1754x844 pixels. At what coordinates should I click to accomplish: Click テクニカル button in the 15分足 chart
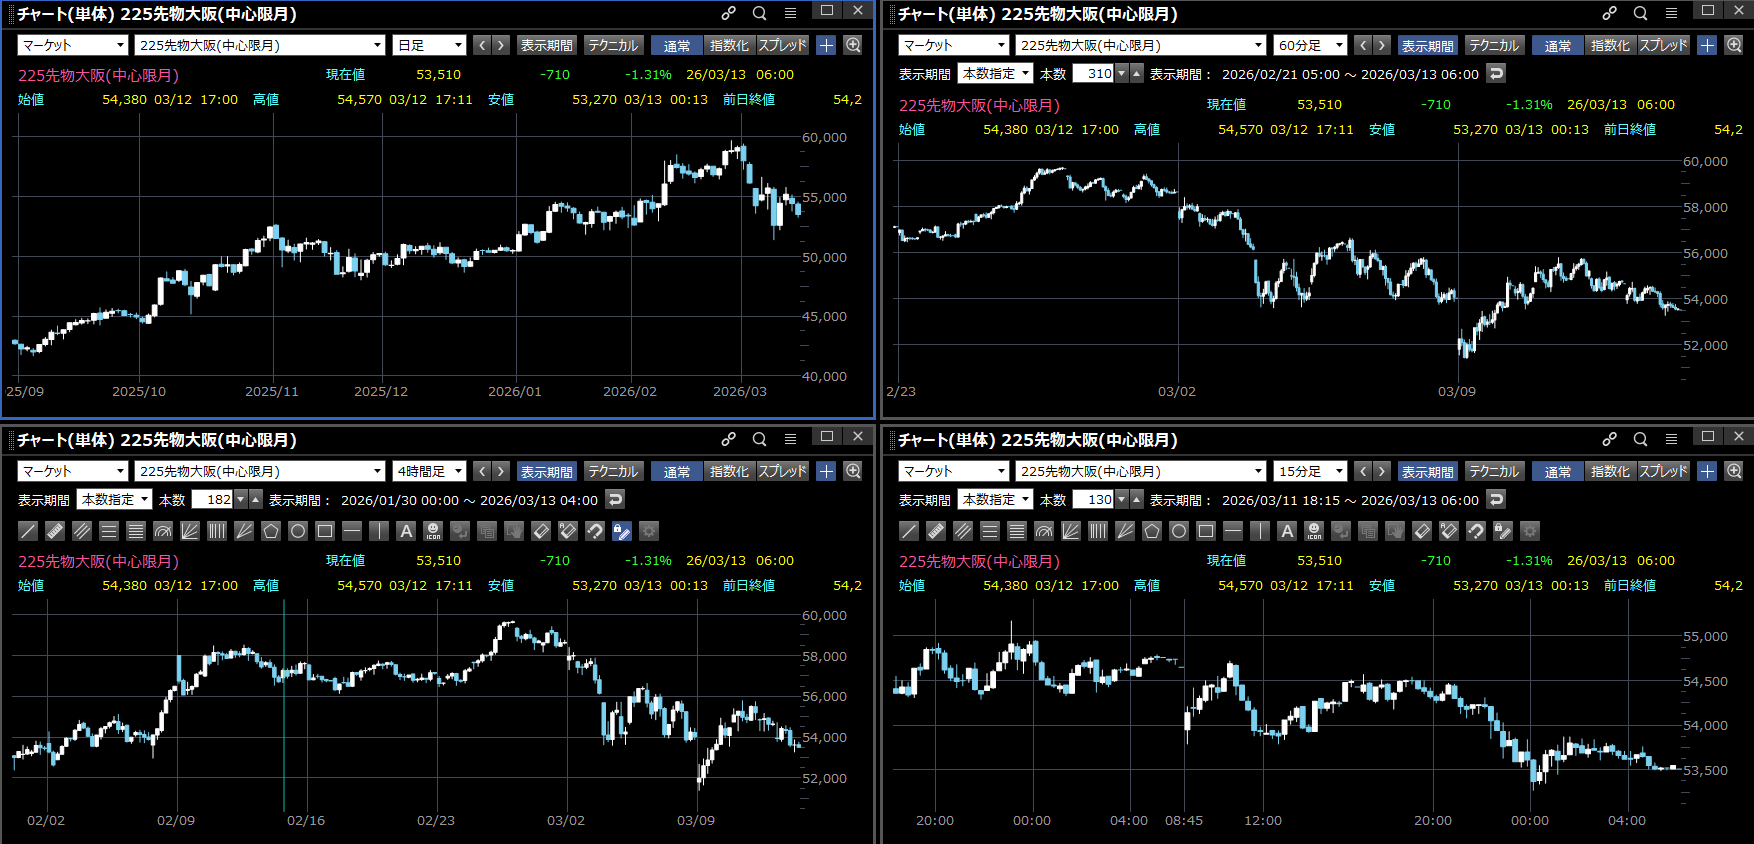[1494, 471]
